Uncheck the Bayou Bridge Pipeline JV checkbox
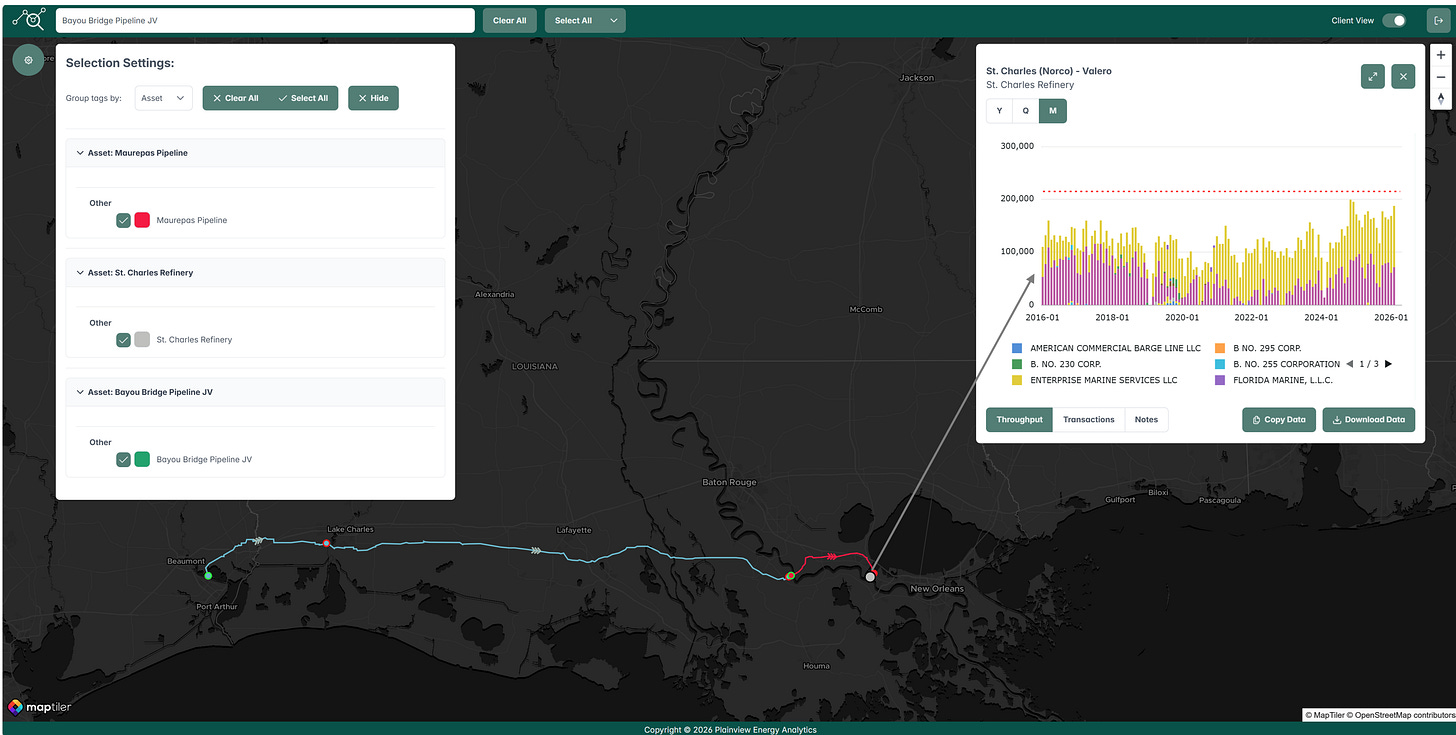The height and width of the screenshot is (735, 1456). click(x=123, y=460)
